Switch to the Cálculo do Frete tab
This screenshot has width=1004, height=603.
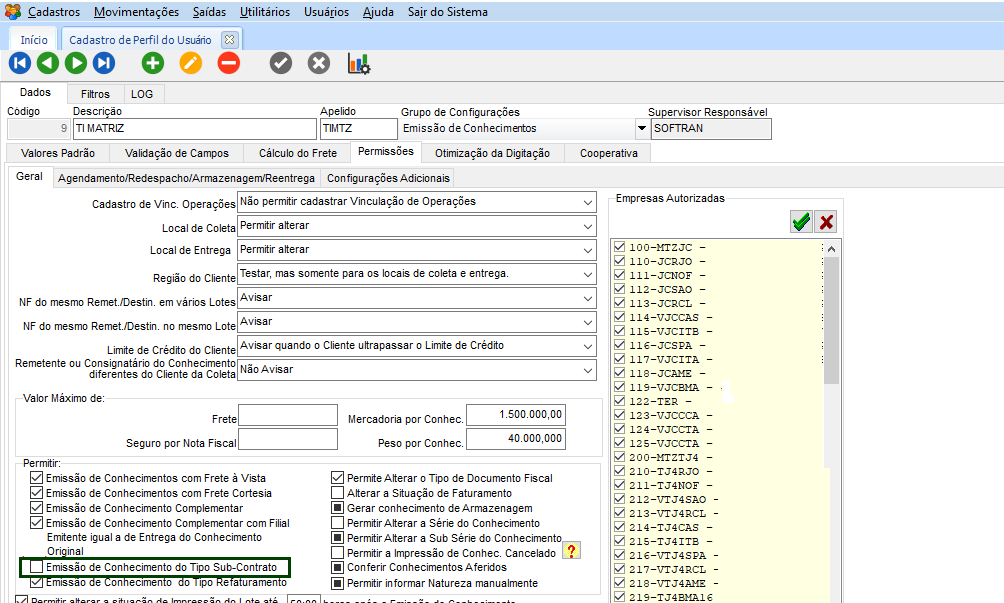297,153
